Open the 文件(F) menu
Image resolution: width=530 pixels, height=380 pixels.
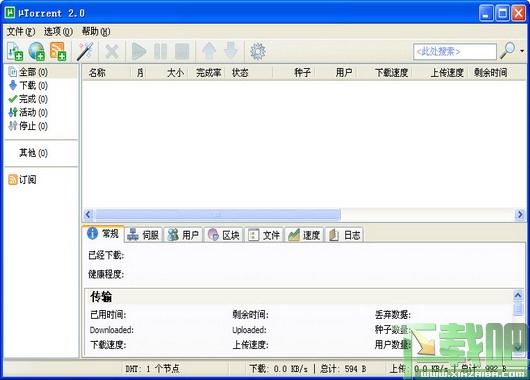pyautogui.click(x=21, y=32)
